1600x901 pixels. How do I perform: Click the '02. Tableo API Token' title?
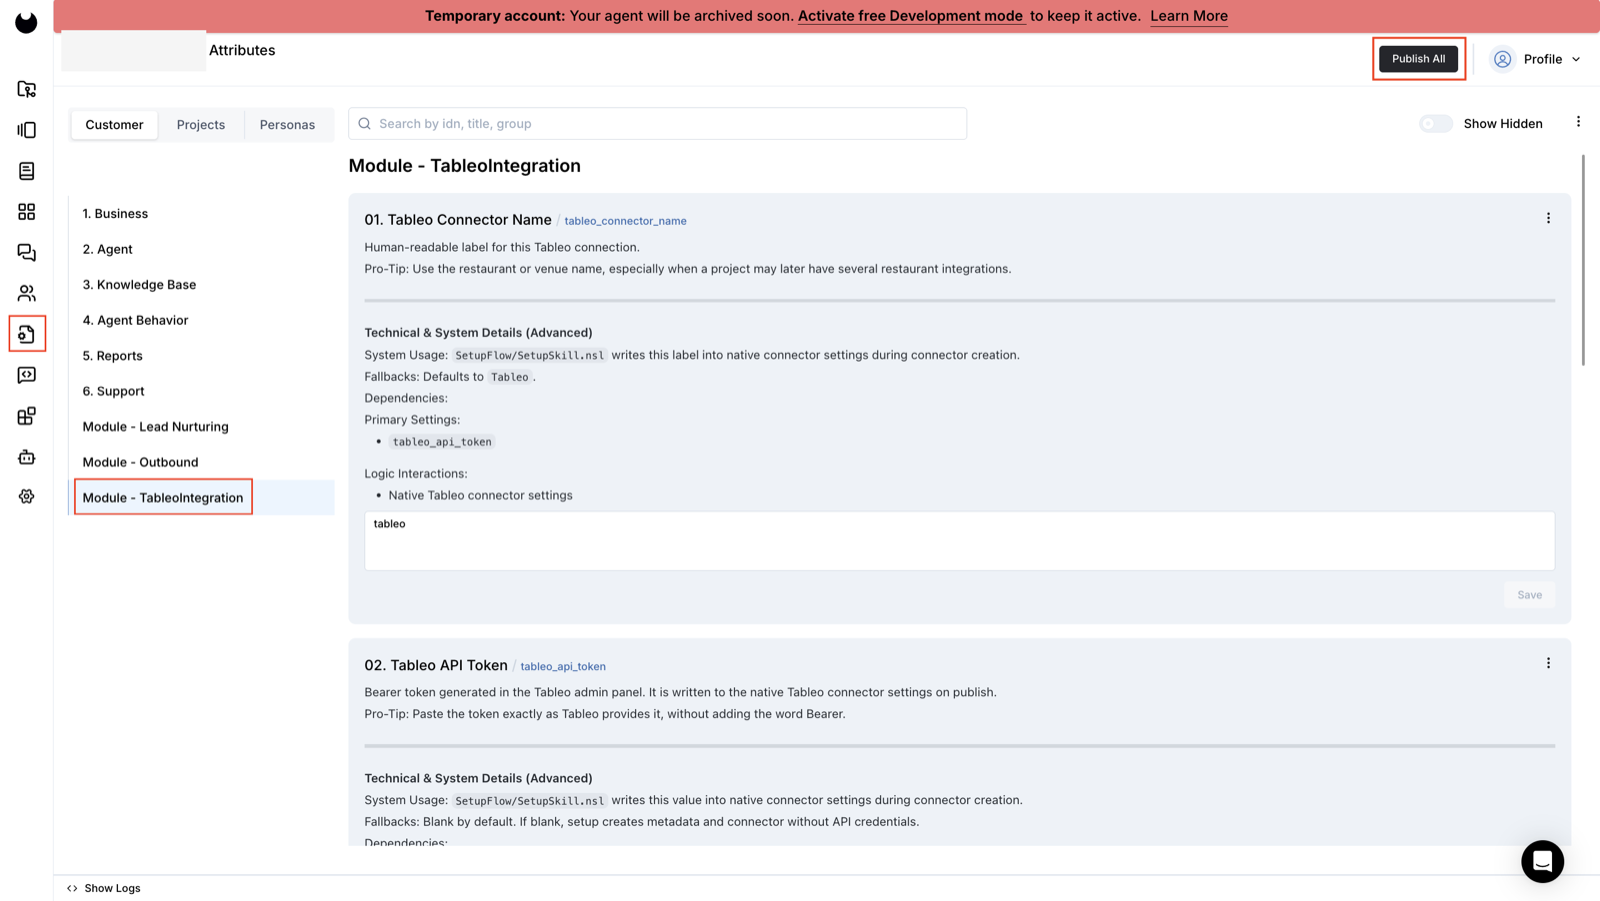tap(436, 665)
